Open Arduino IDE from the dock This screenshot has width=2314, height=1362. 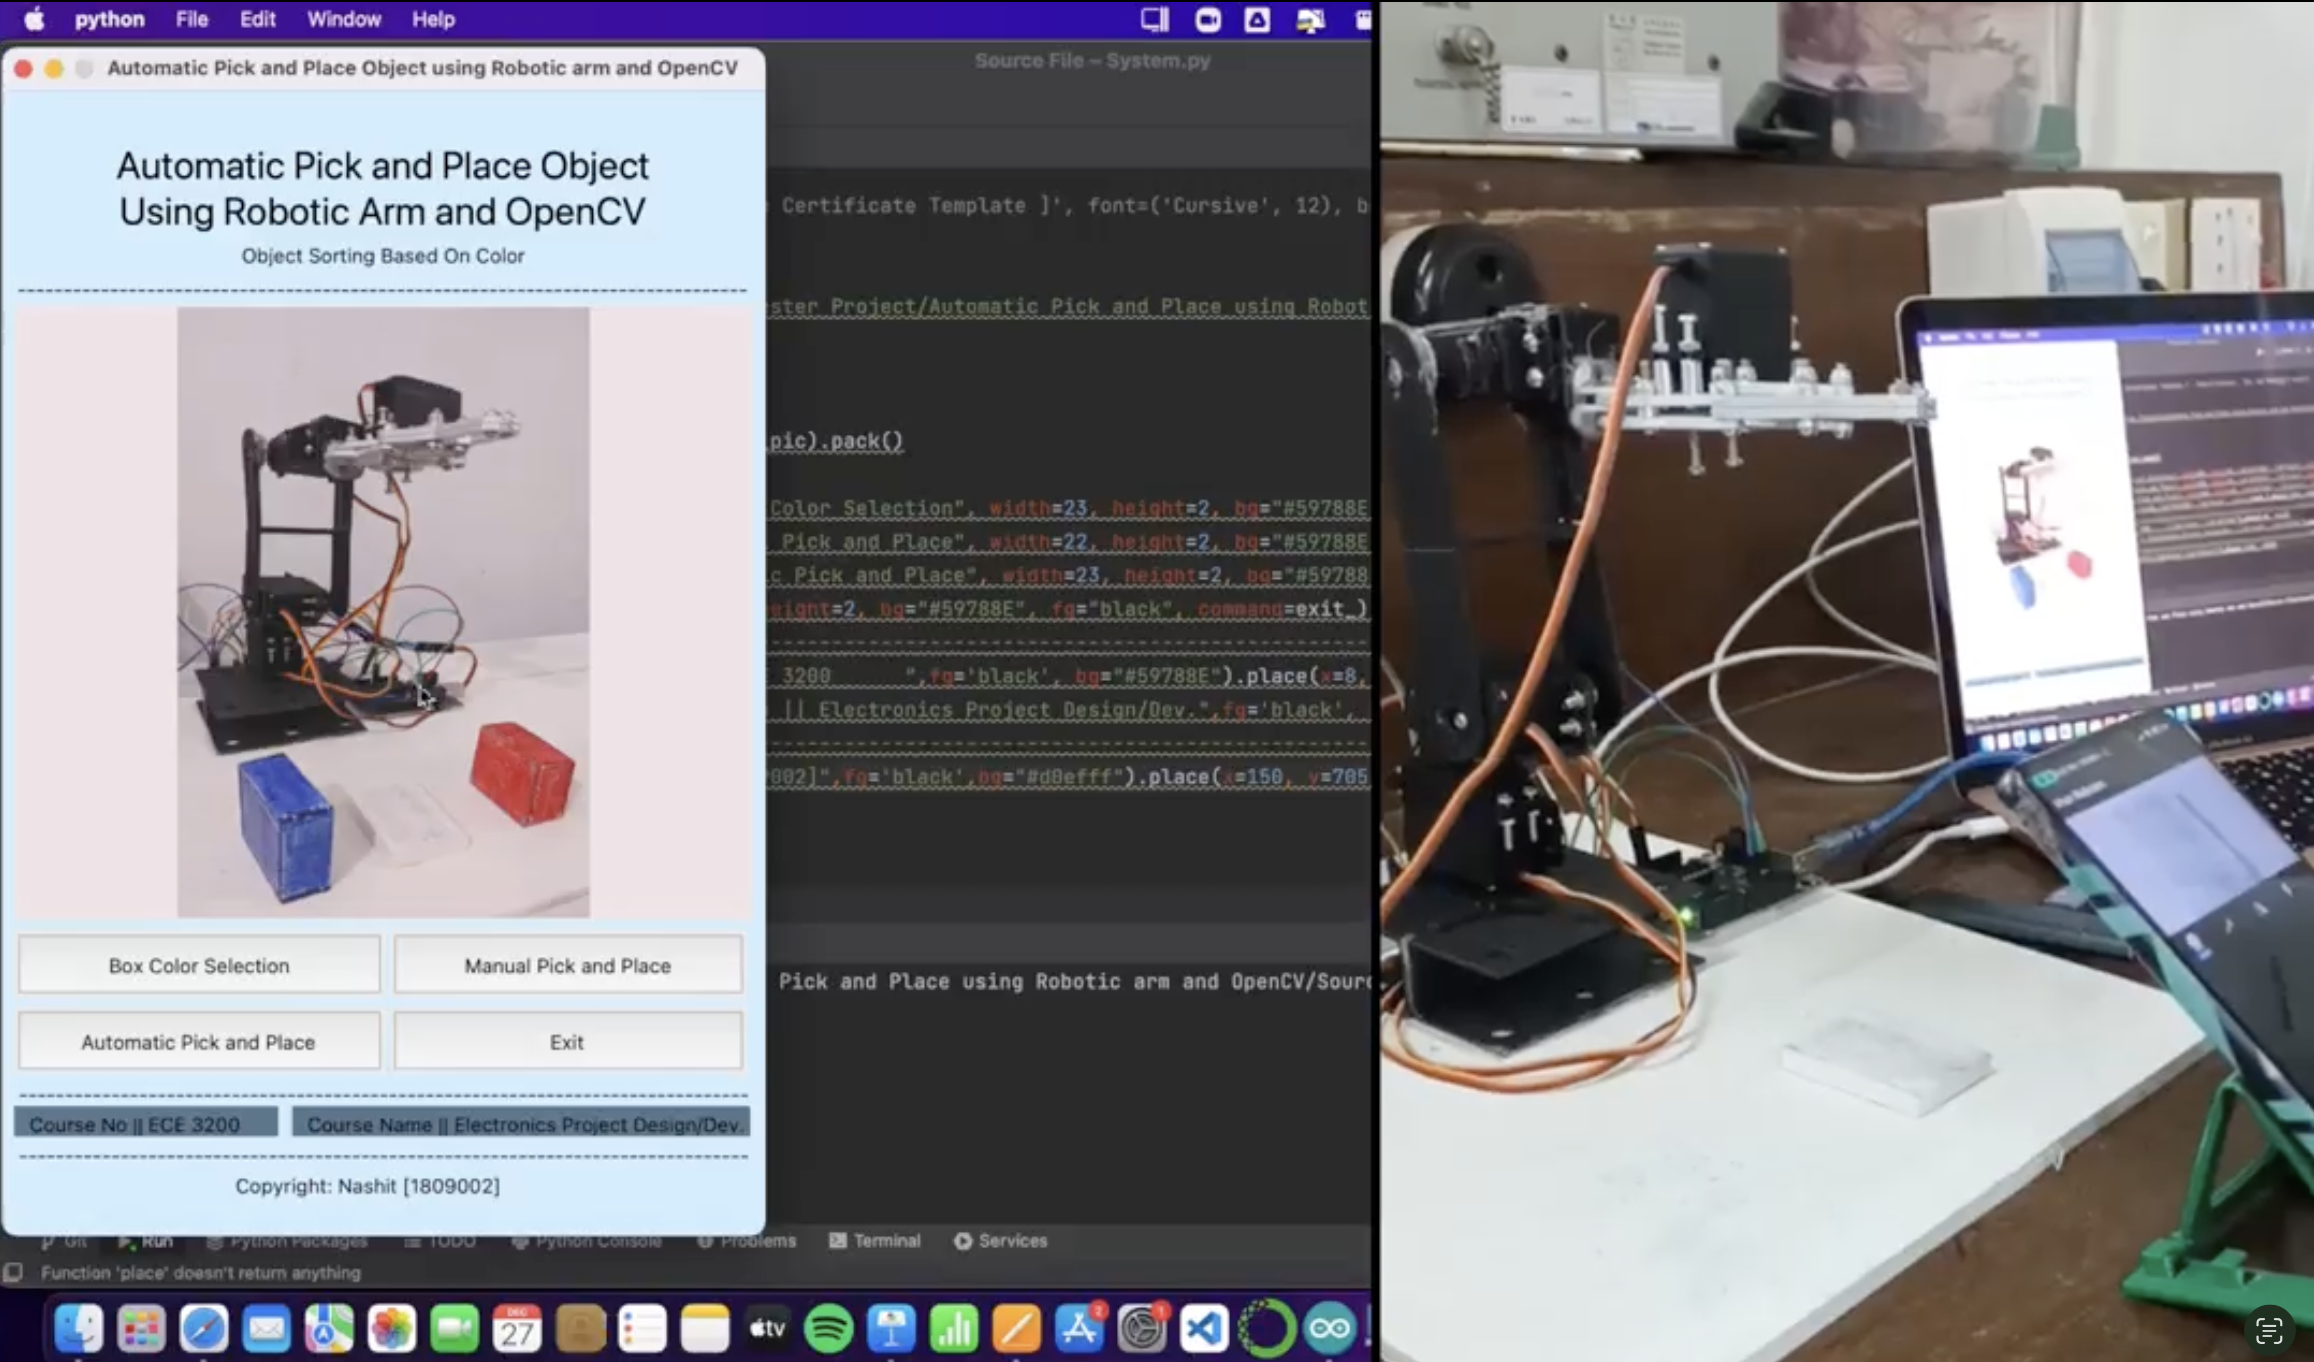tap(1329, 1328)
